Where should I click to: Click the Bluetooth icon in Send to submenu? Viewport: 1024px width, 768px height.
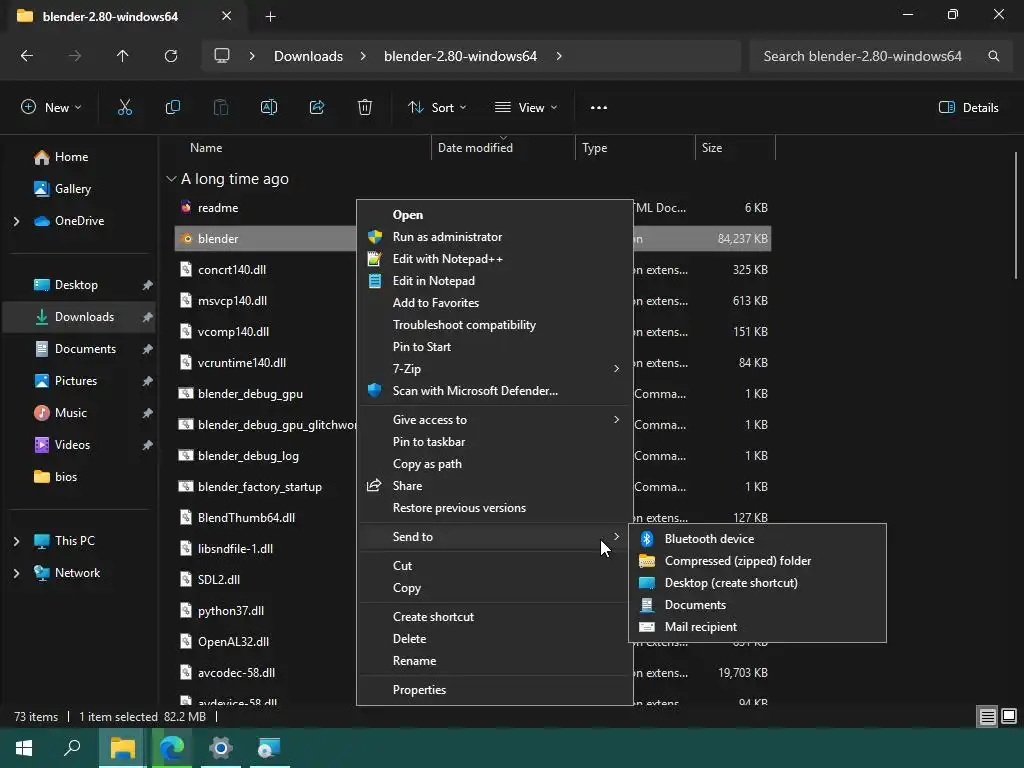[x=647, y=539]
